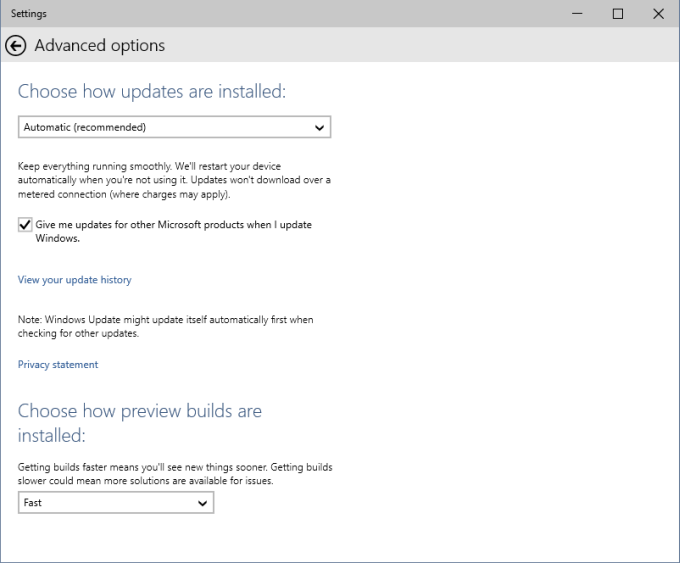
Task: Open 'View your update history' link
Action: tap(74, 280)
